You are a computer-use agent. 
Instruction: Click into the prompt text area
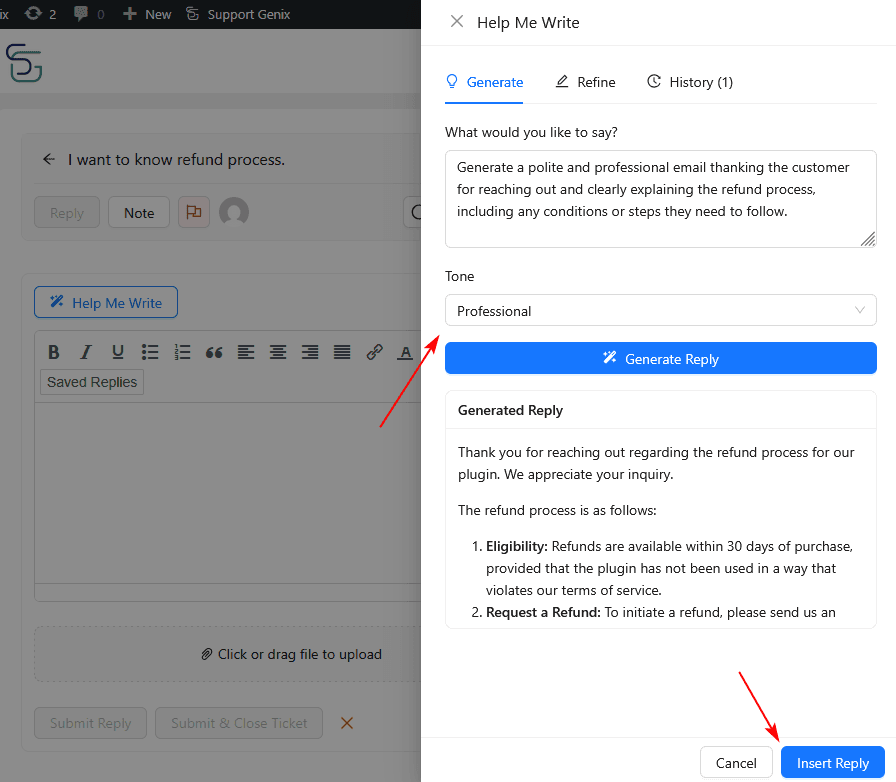pyautogui.click(x=660, y=198)
